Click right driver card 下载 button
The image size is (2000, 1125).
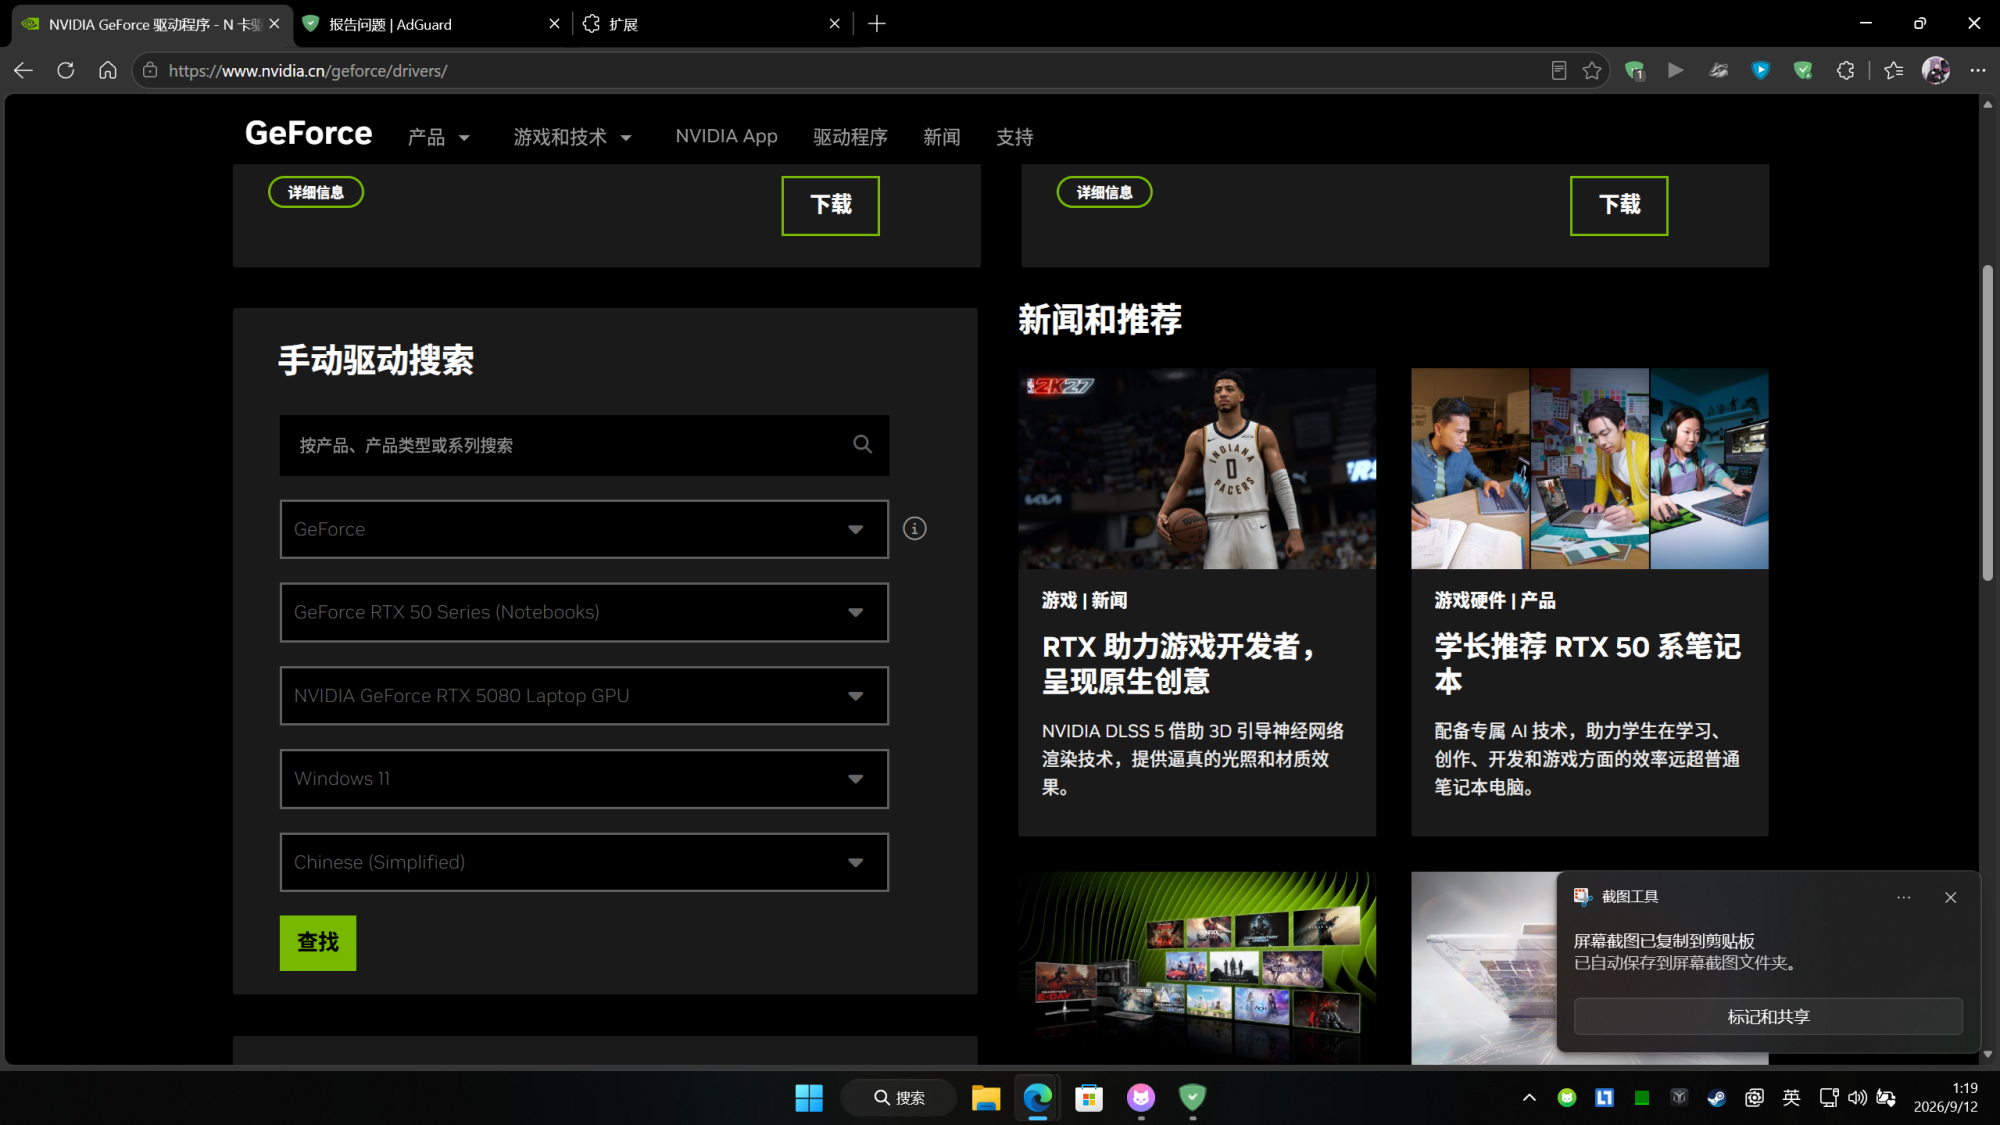1619,205
